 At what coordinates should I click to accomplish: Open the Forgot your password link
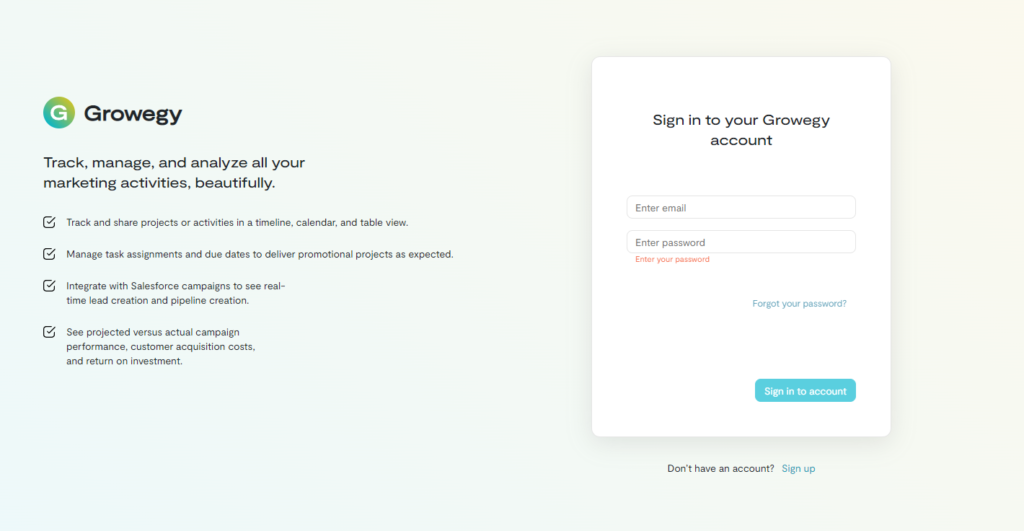click(799, 303)
